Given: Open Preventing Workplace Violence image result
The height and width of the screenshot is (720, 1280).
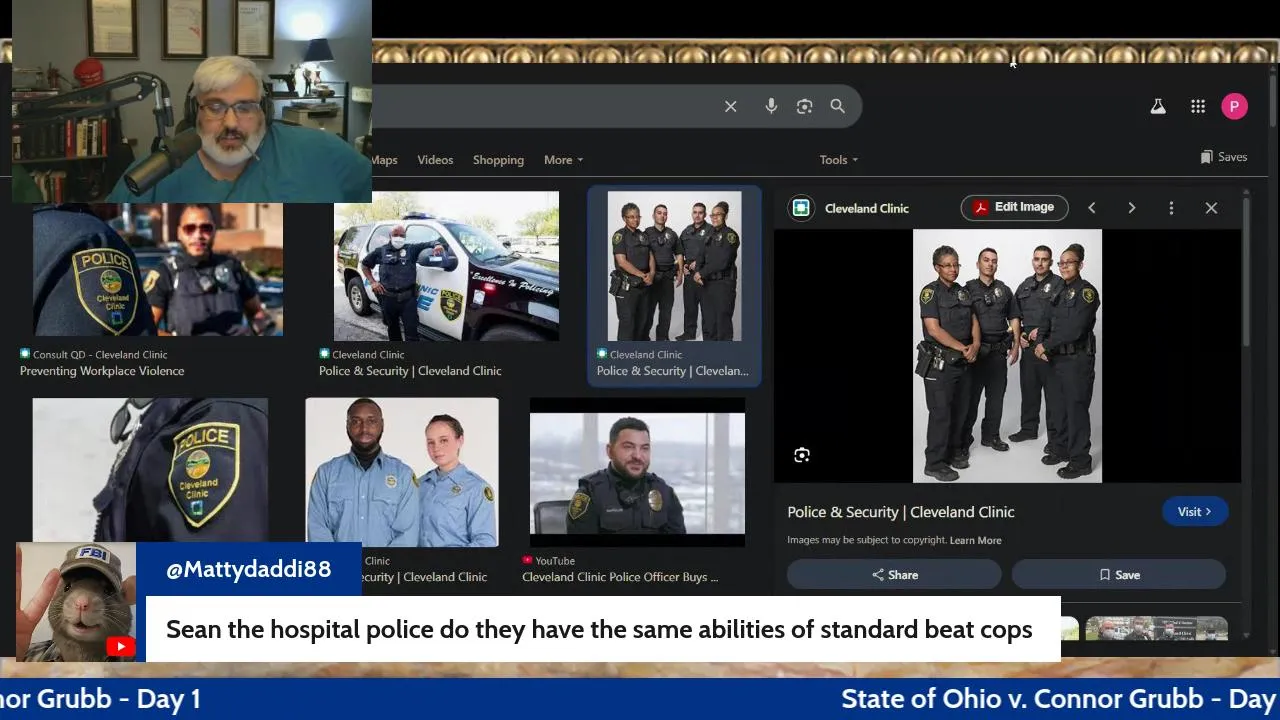Looking at the screenshot, I should 158,269.
